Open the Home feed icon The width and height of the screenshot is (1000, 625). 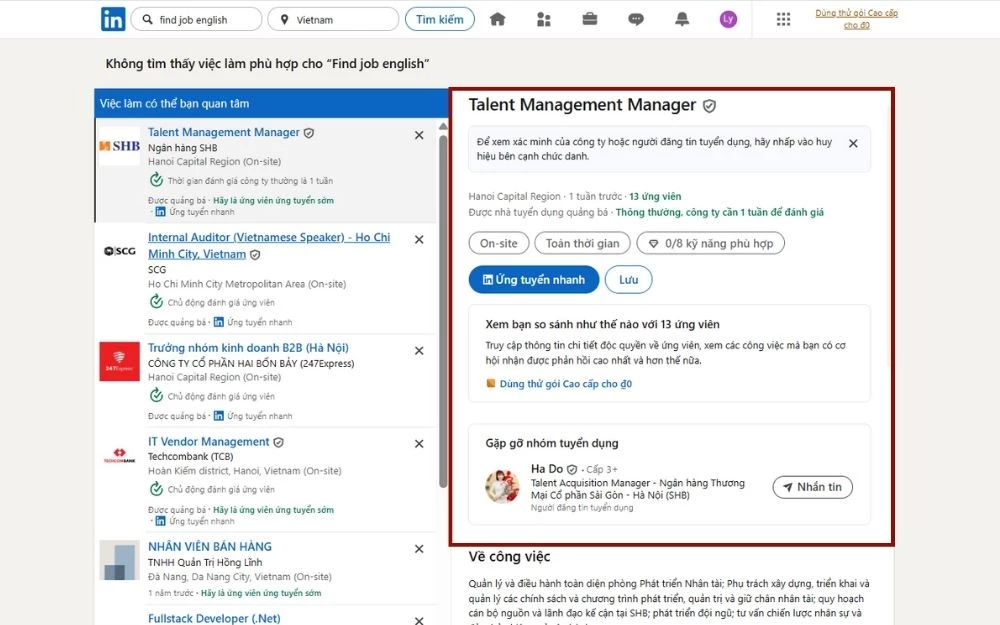(497, 18)
